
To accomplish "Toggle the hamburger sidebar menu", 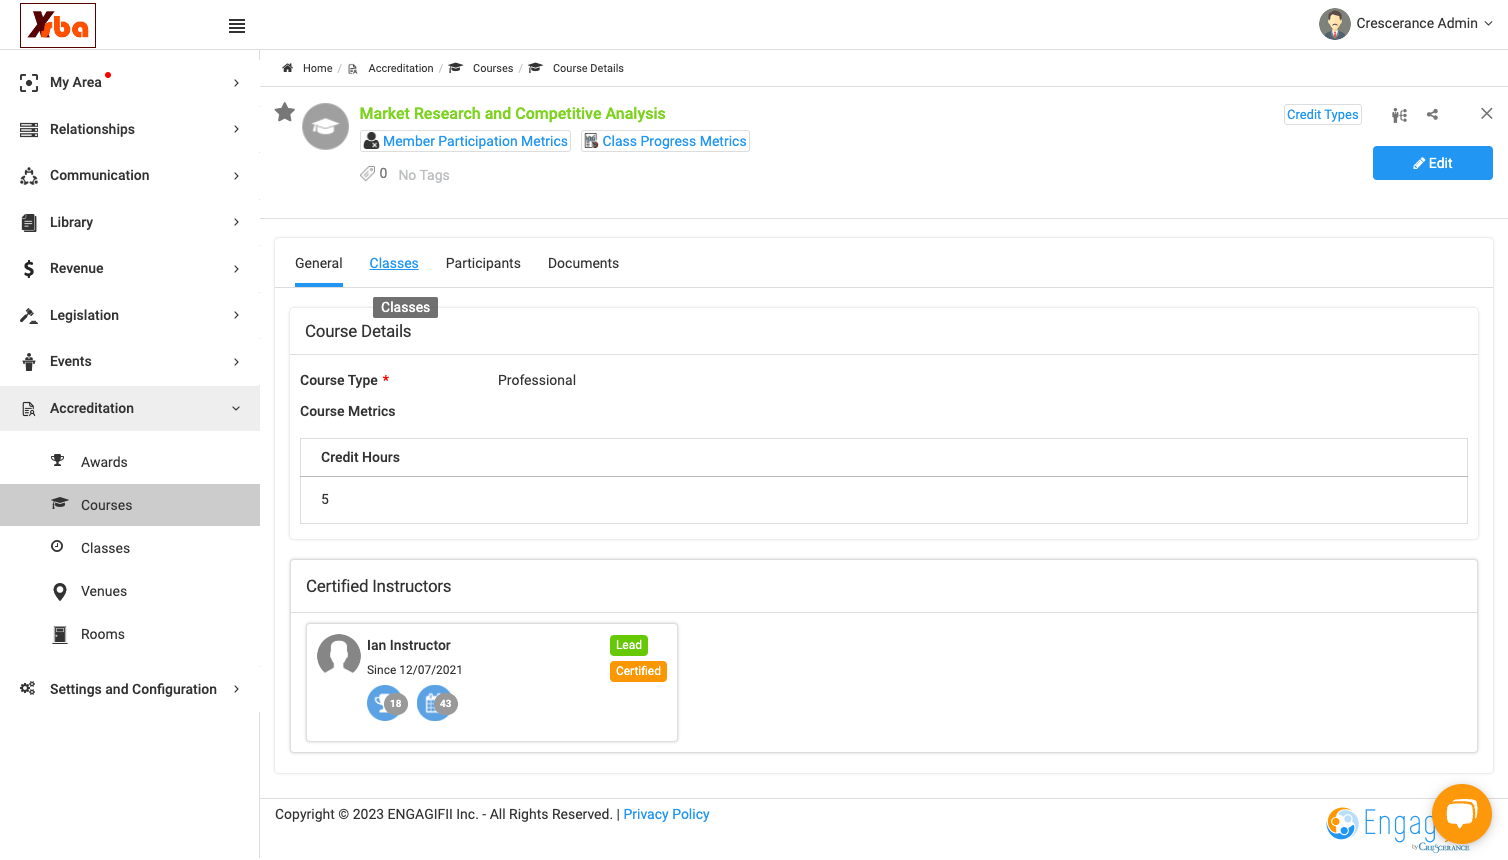I will pos(237,26).
